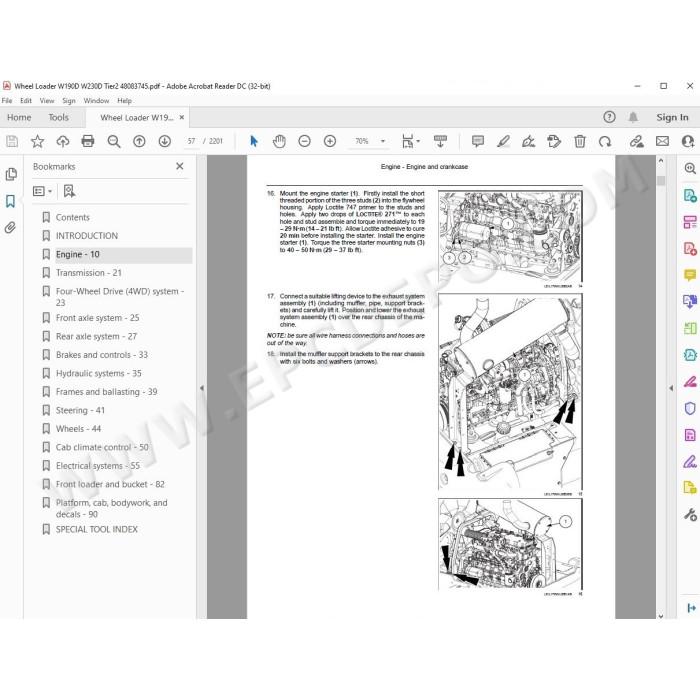This screenshot has height=700, width=700.
Task: Show the Attachments paperclip panel
Action: point(11,228)
